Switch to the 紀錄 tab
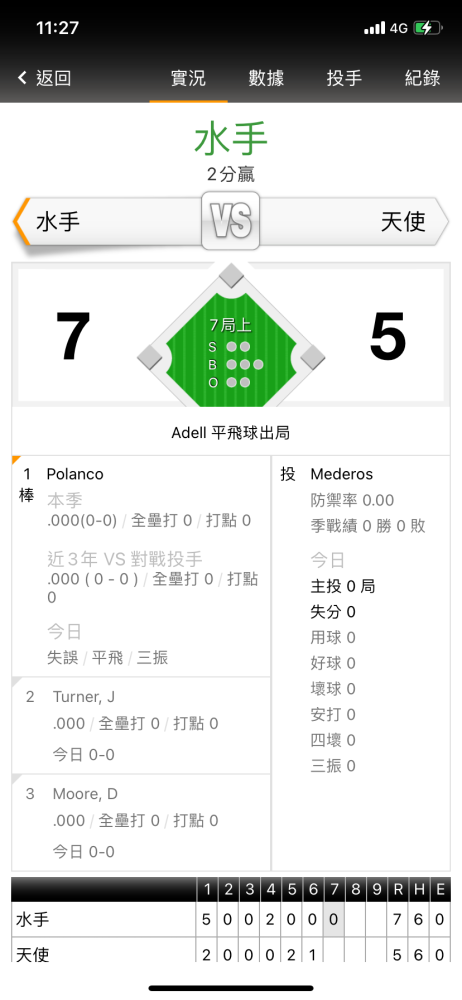This screenshot has width=462, height=1000. (x=422, y=78)
